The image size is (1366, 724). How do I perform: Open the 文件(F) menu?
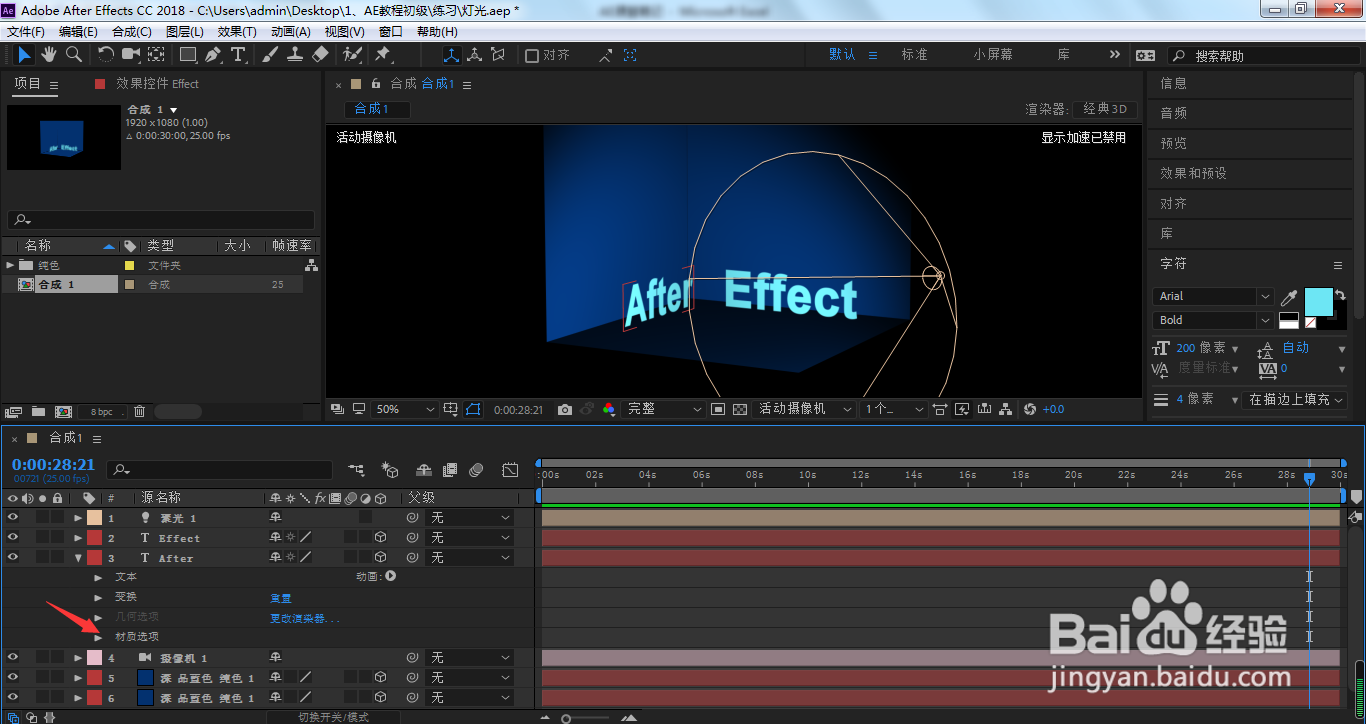pyautogui.click(x=26, y=31)
